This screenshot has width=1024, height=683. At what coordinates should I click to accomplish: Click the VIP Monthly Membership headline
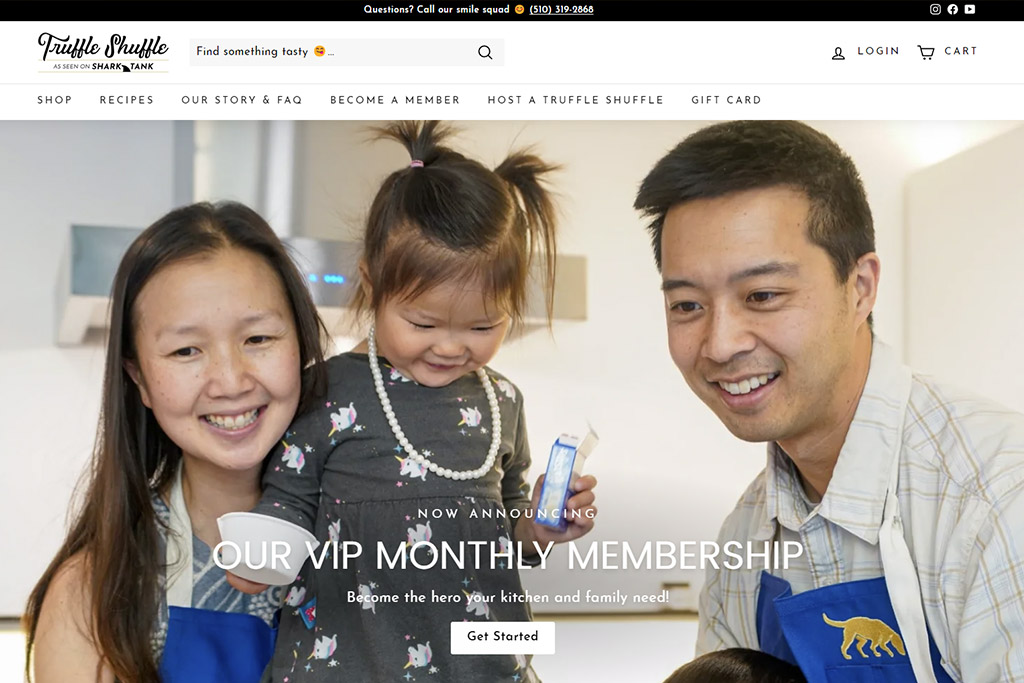point(507,556)
